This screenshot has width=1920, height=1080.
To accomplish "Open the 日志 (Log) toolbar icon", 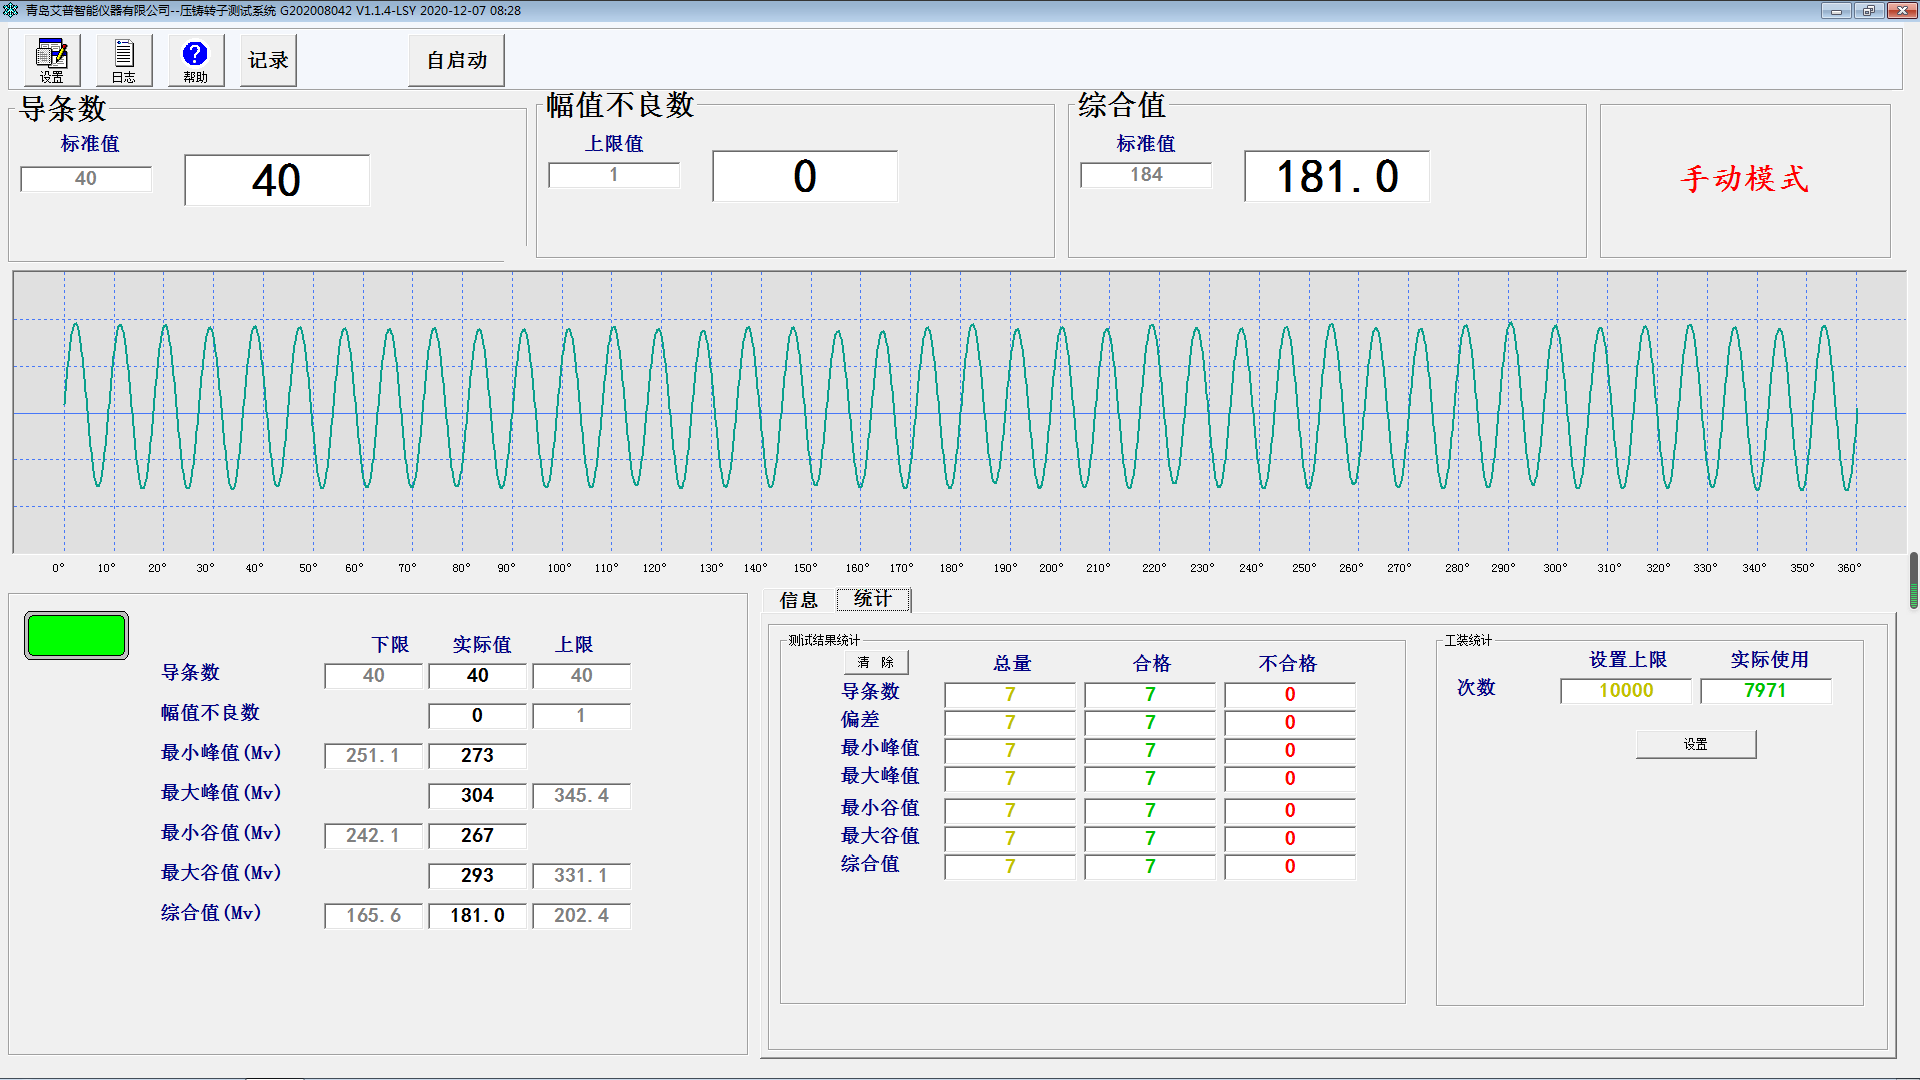I will [x=123, y=59].
